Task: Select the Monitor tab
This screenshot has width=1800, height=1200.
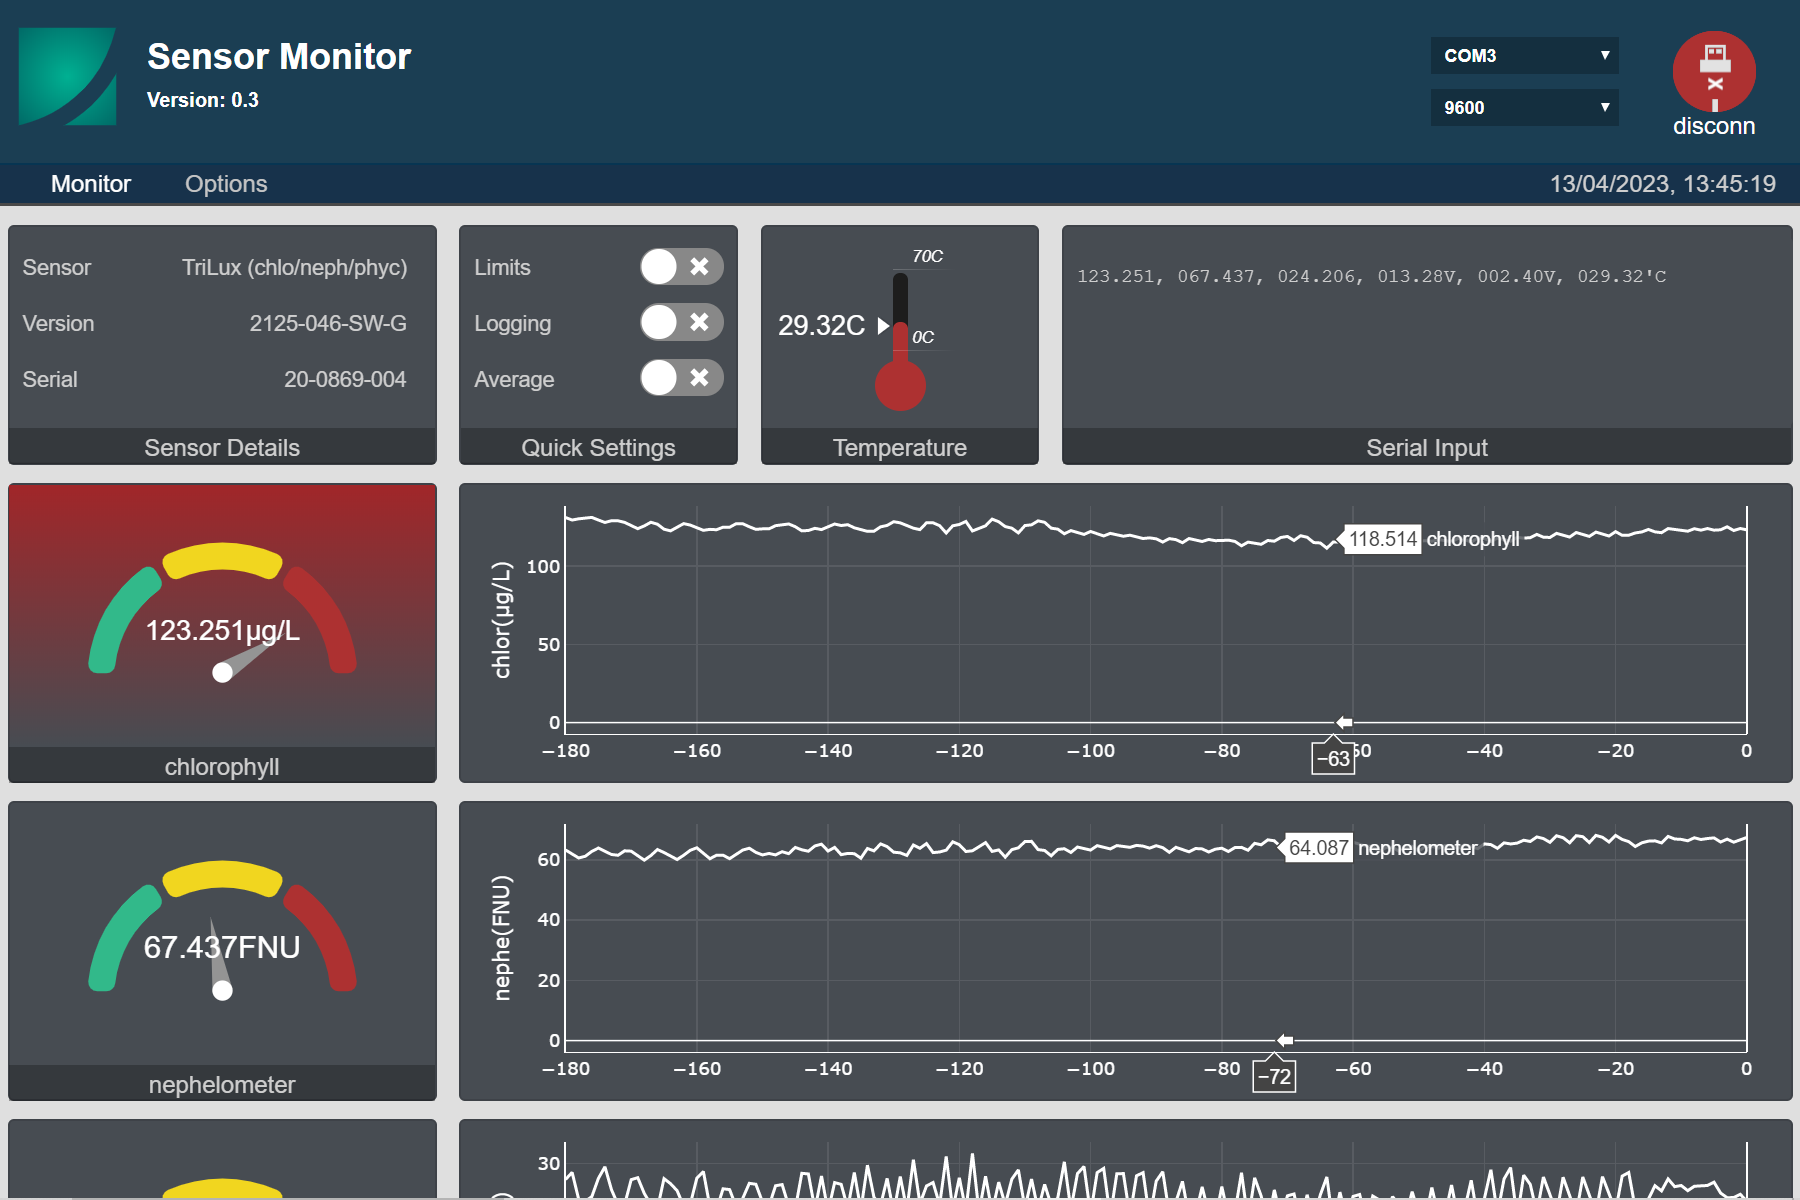Action: [x=91, y=184]
